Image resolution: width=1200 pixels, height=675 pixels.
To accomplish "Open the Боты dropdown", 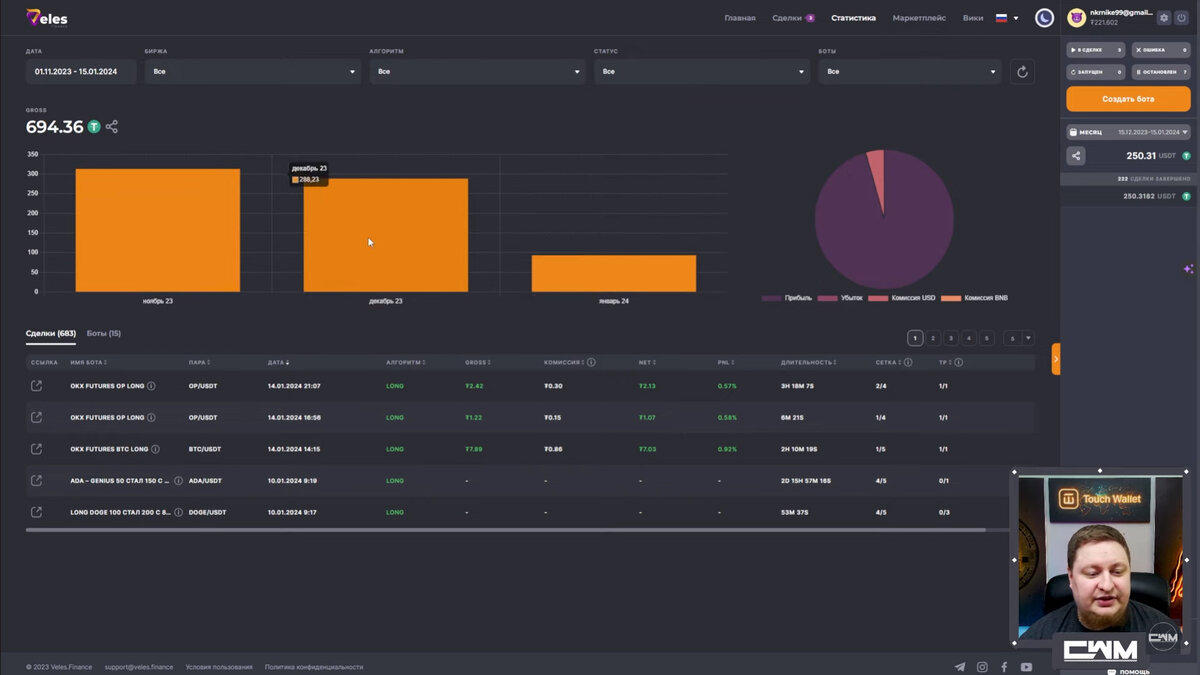I will coord(910,71).
